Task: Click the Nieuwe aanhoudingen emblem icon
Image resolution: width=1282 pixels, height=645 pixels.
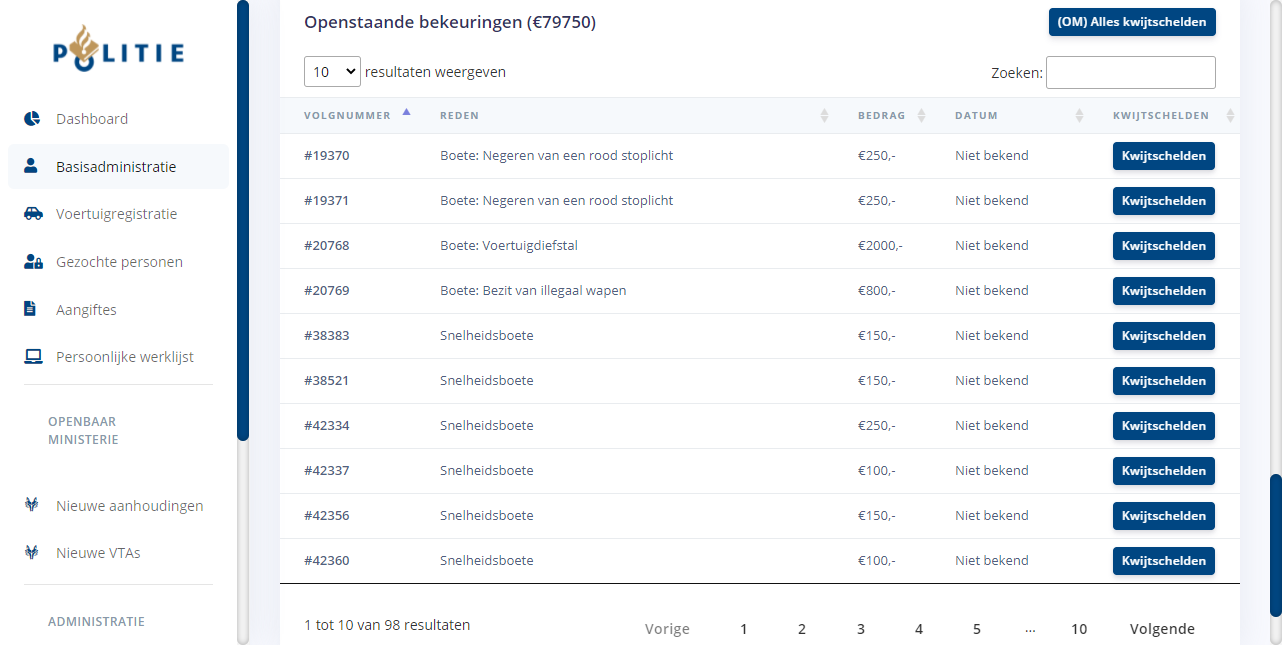Action: (32, 505)
